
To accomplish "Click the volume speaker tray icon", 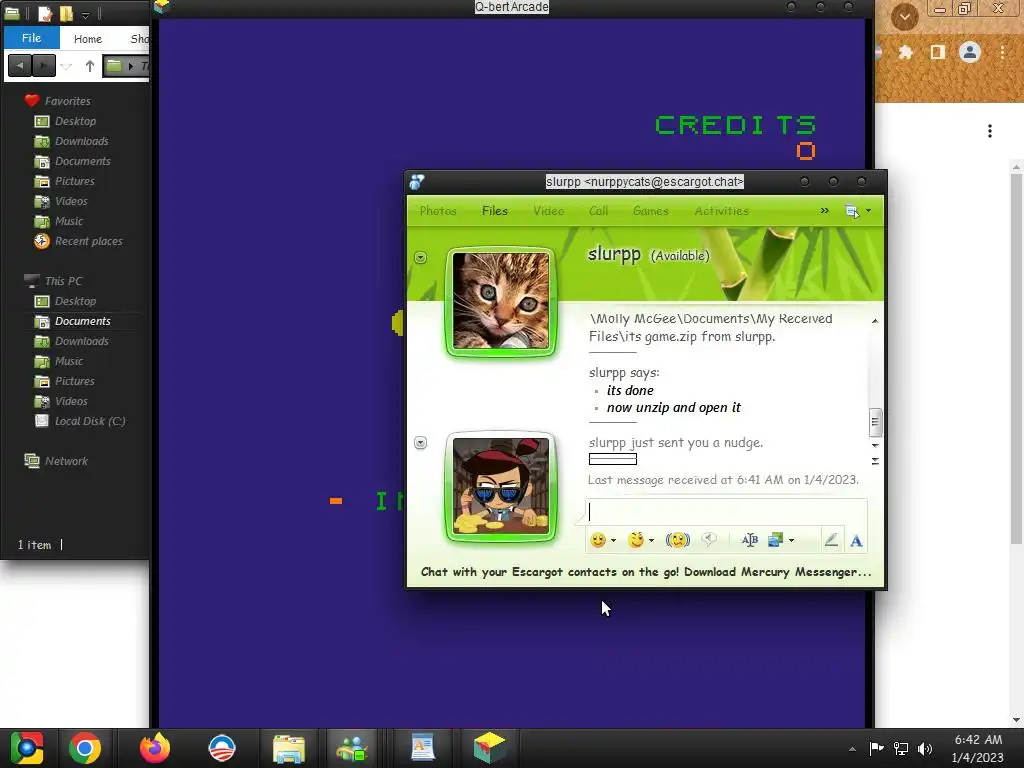I will pyautogui.click(x=925, y=748).
